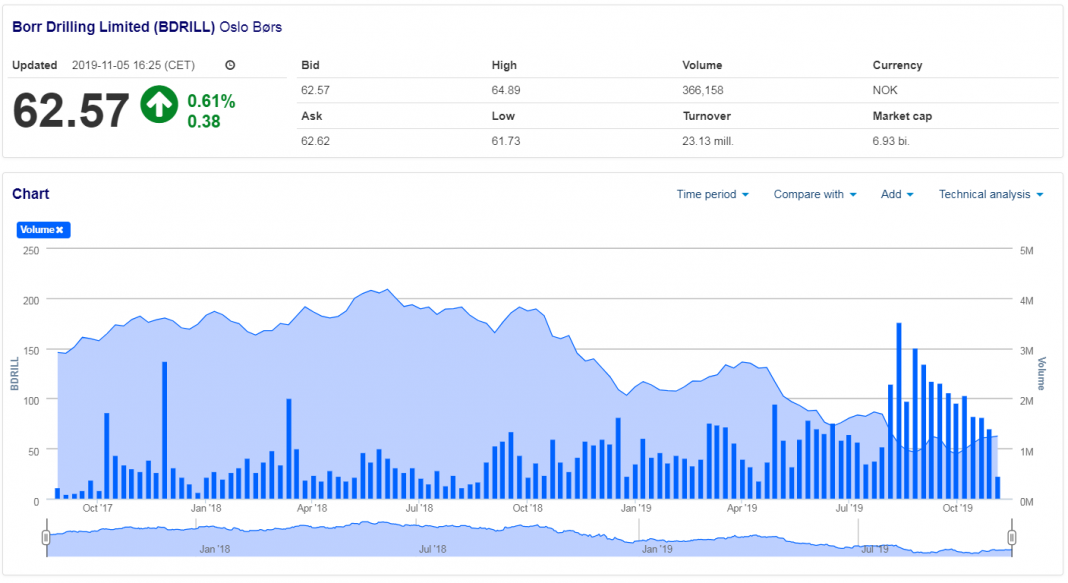Open the Time period dropdown
Screen dimensions: 1068x583
pyautogui.click(x=712, y=194)
